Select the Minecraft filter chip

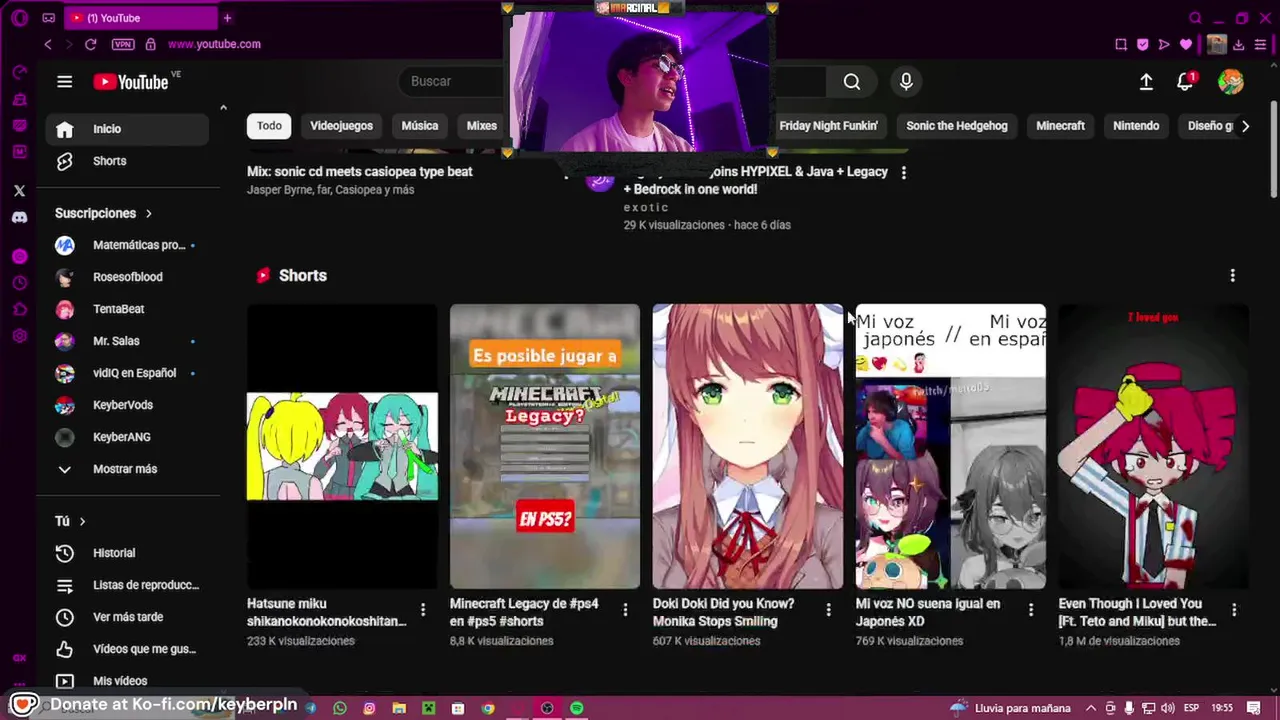click(x=1060, y=126)
